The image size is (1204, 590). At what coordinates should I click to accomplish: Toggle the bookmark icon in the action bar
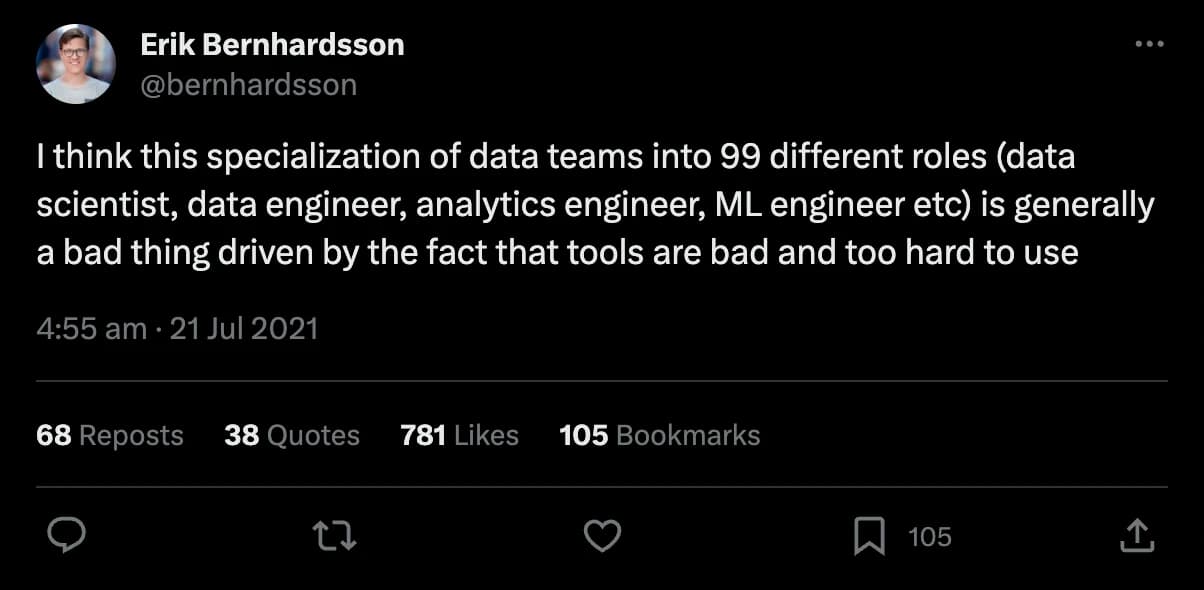point(869,537)
